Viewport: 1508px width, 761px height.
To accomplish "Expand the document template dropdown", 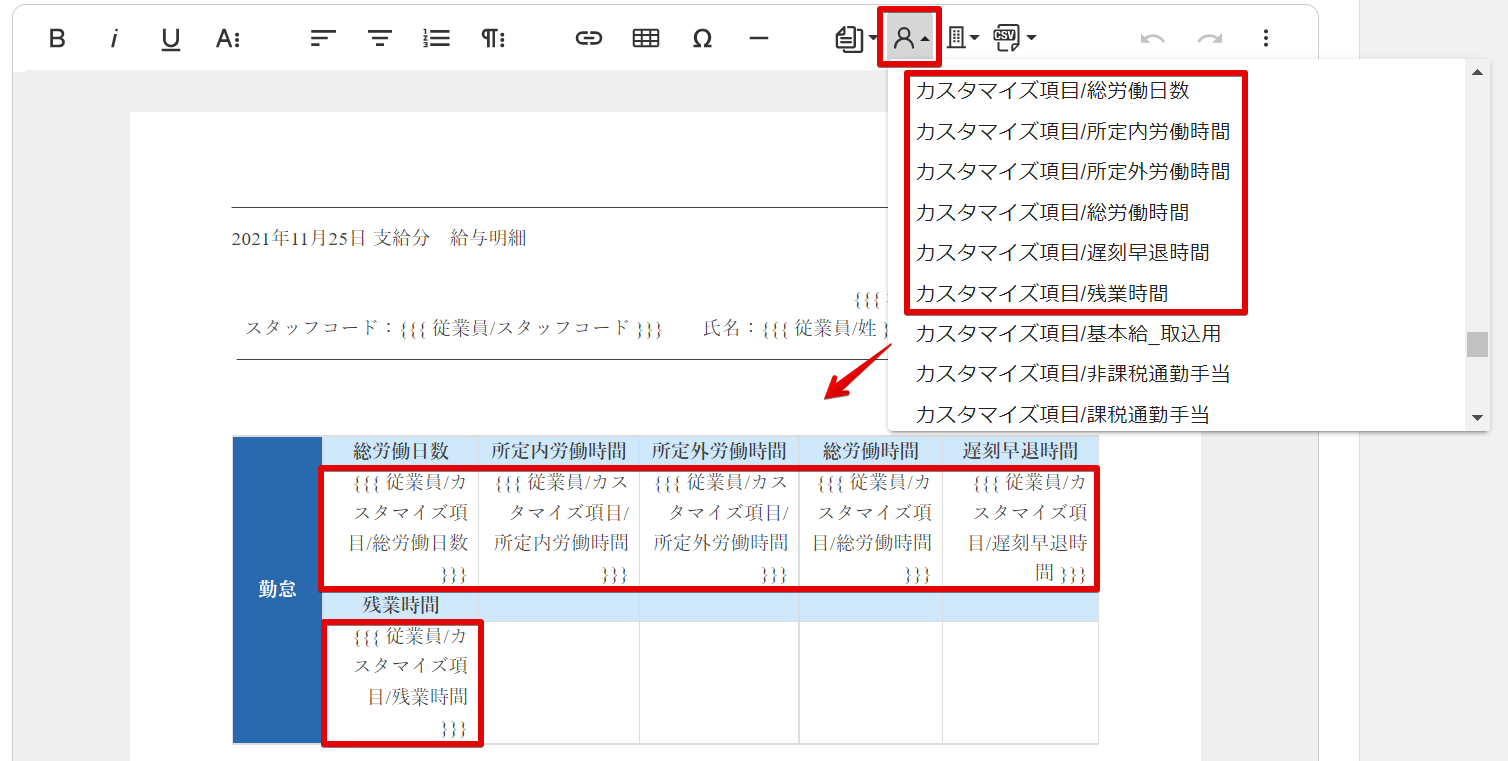I will (x=856, y=39).
